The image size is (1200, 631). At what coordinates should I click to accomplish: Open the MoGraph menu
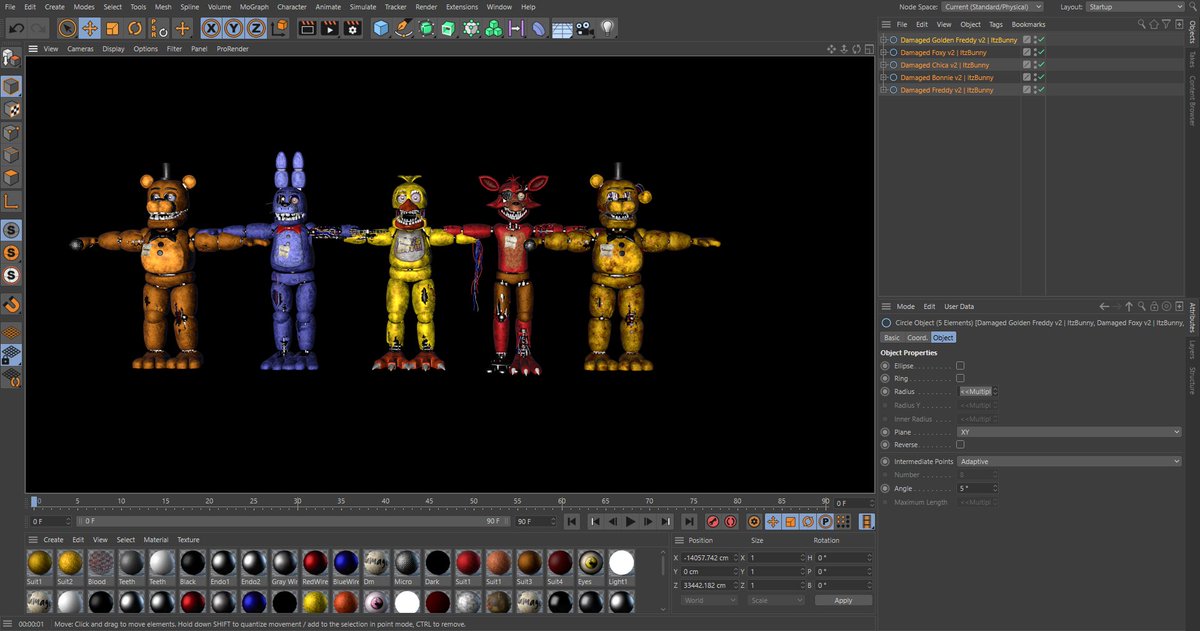tap(254, 7)
